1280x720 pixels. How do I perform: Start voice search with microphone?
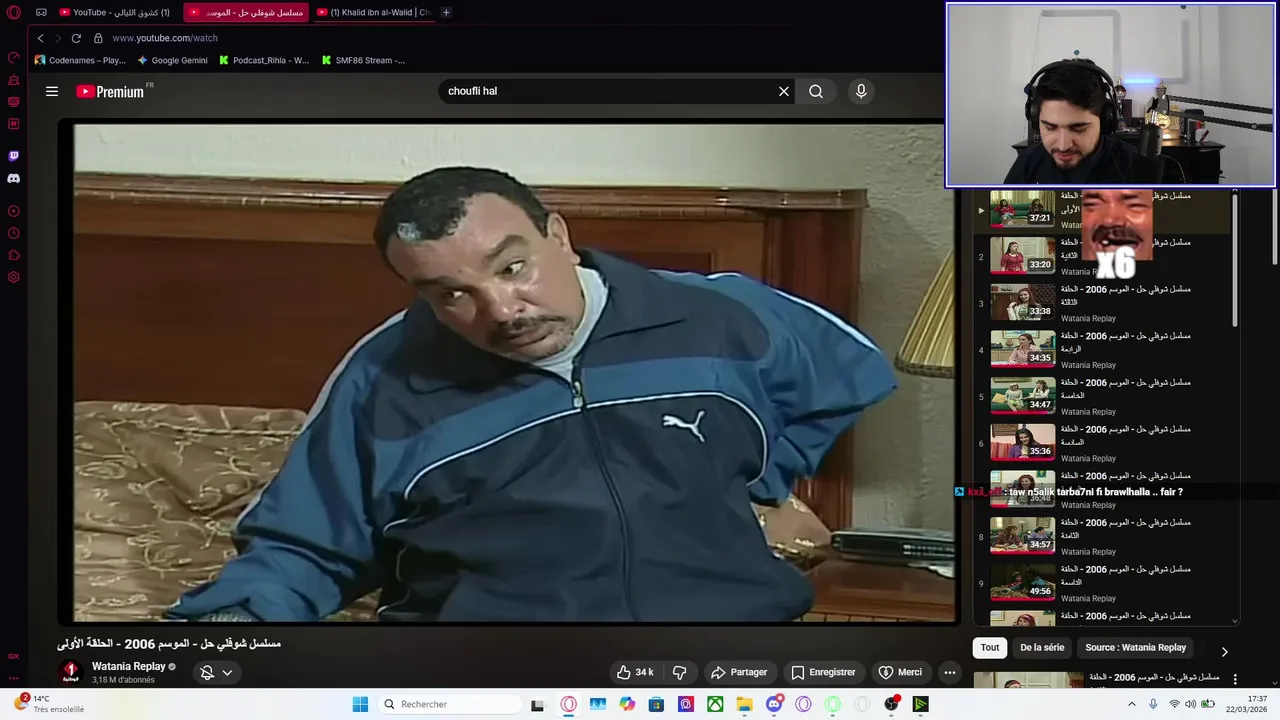coord(861,91)
